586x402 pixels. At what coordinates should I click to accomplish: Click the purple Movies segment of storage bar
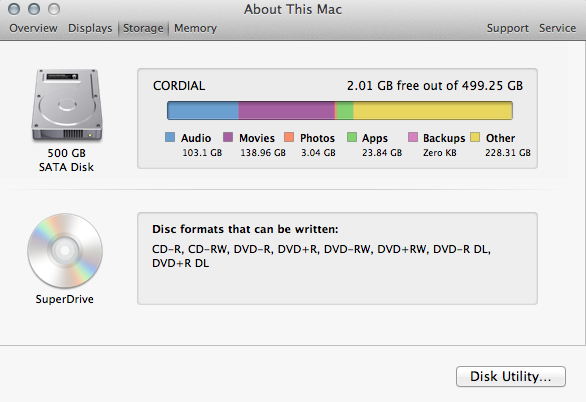[287, 111]
